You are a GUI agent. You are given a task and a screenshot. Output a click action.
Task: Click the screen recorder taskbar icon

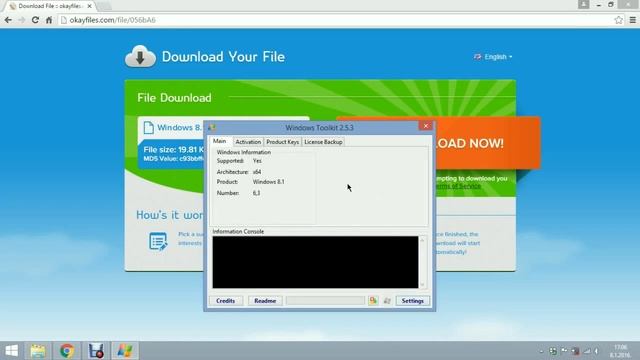[x=96, y=351]
